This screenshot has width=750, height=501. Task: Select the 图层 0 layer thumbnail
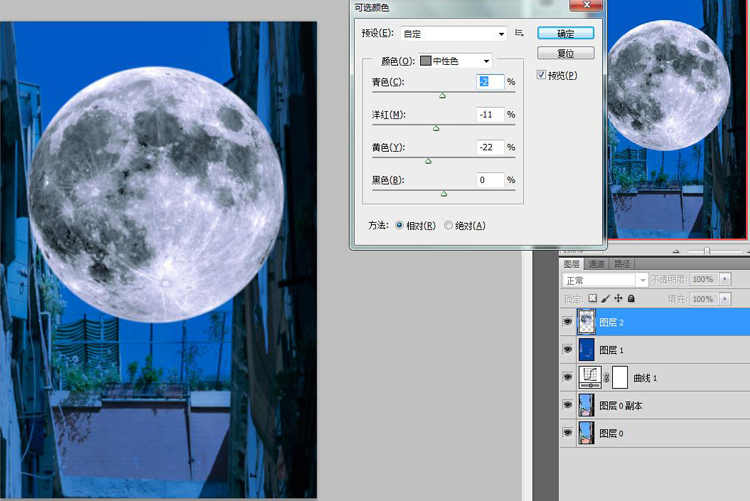click(x=586, y=433)
